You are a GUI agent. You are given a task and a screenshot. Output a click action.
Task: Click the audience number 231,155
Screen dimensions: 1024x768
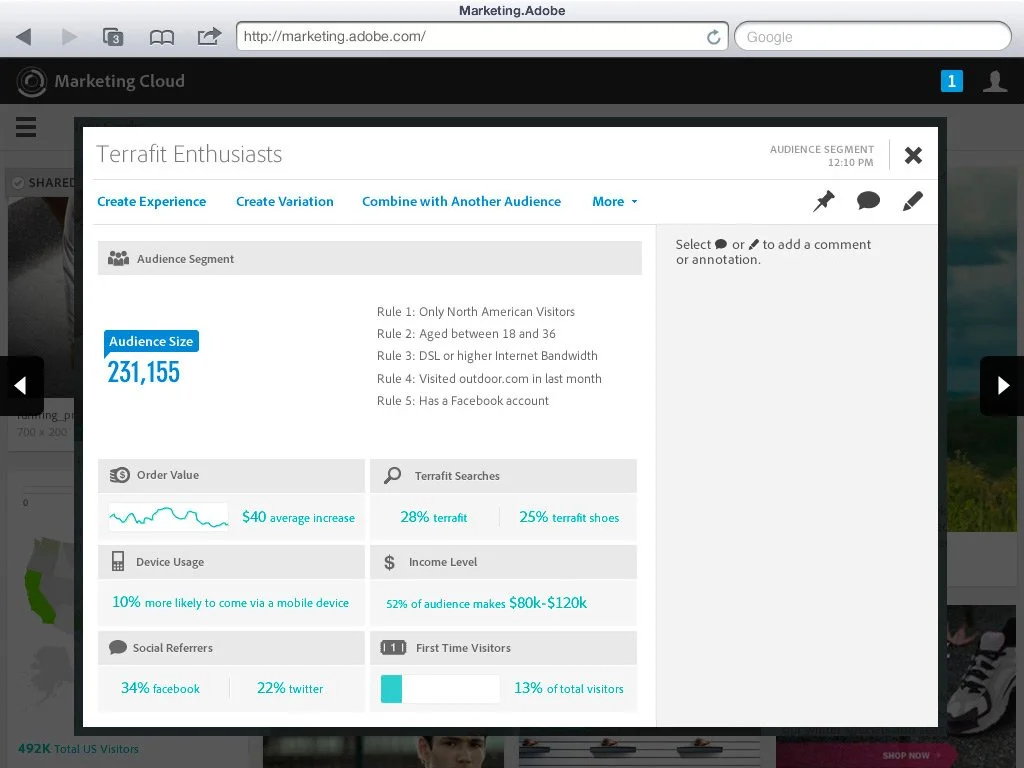pyautogui.click(x=144, y=372)
